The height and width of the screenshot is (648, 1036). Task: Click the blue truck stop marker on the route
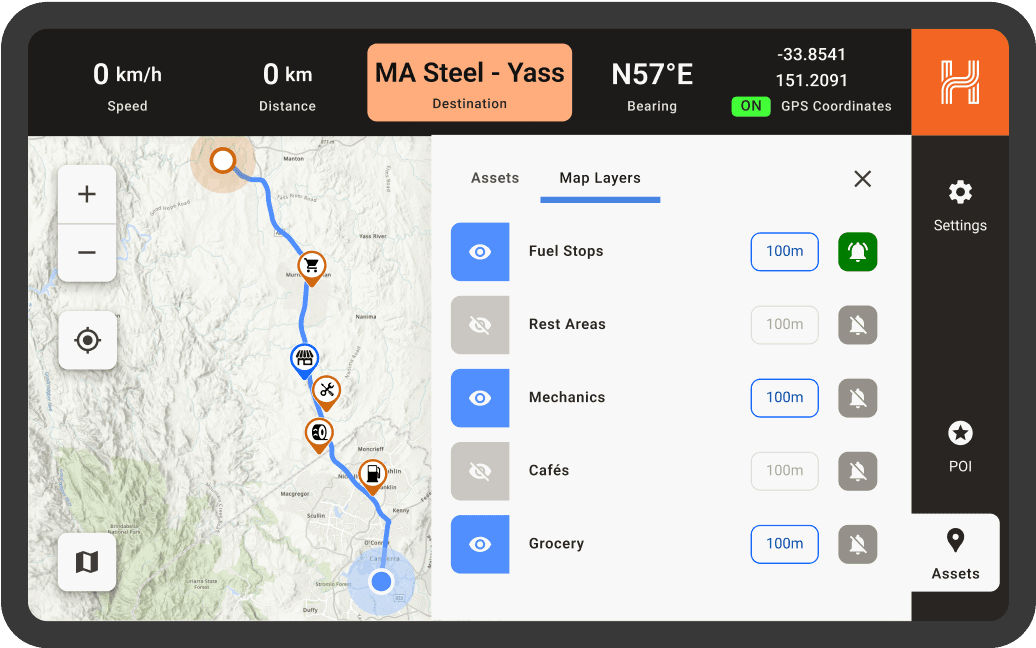point(305,358)
